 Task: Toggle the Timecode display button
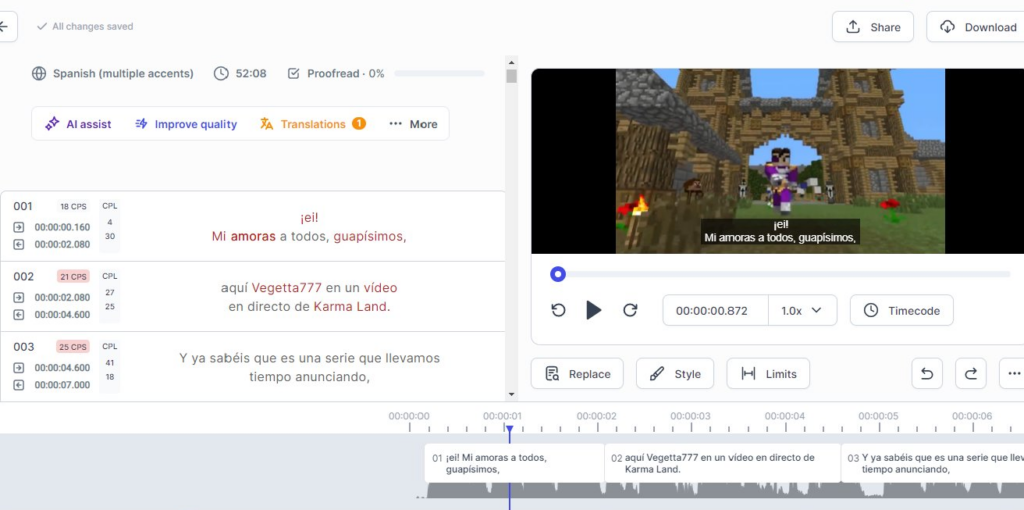pyautogui.click(x=901, y=310)
